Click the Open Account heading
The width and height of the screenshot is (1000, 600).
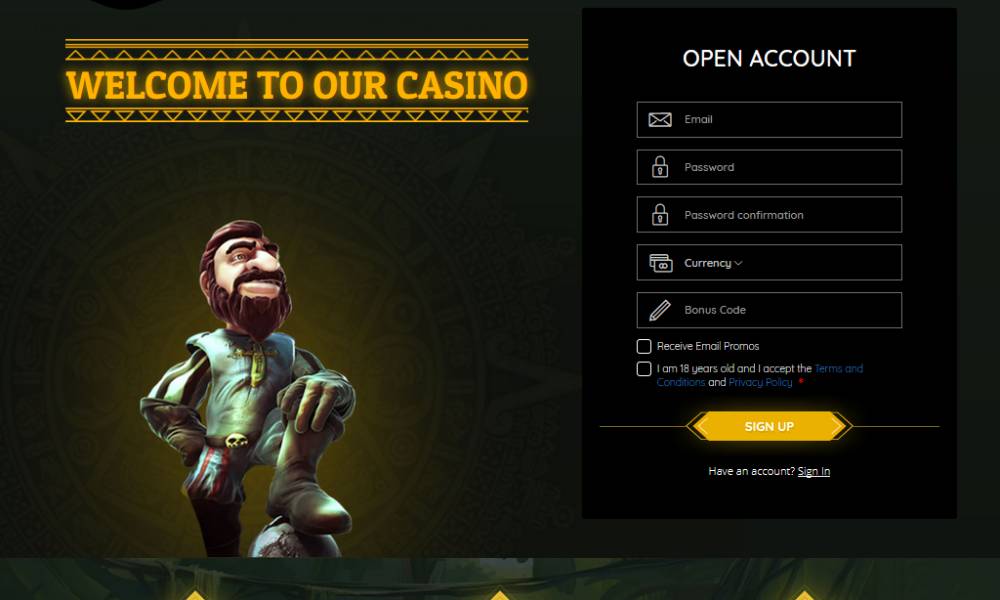[x=769, y=59]
